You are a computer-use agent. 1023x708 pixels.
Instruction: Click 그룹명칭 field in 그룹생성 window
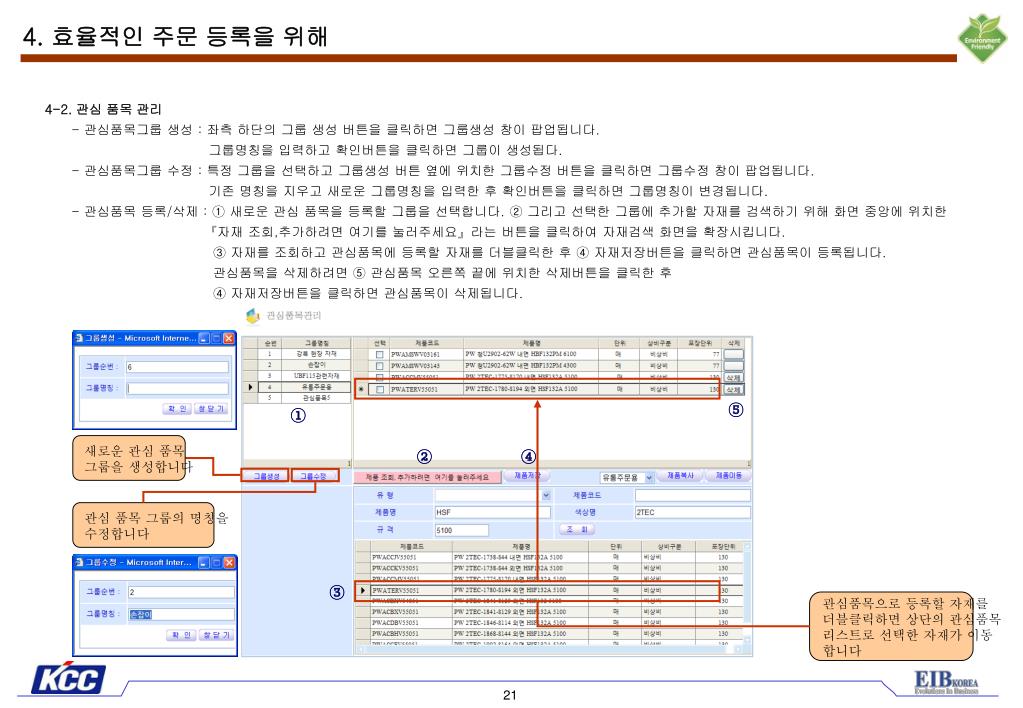click(x=177, y=388)
